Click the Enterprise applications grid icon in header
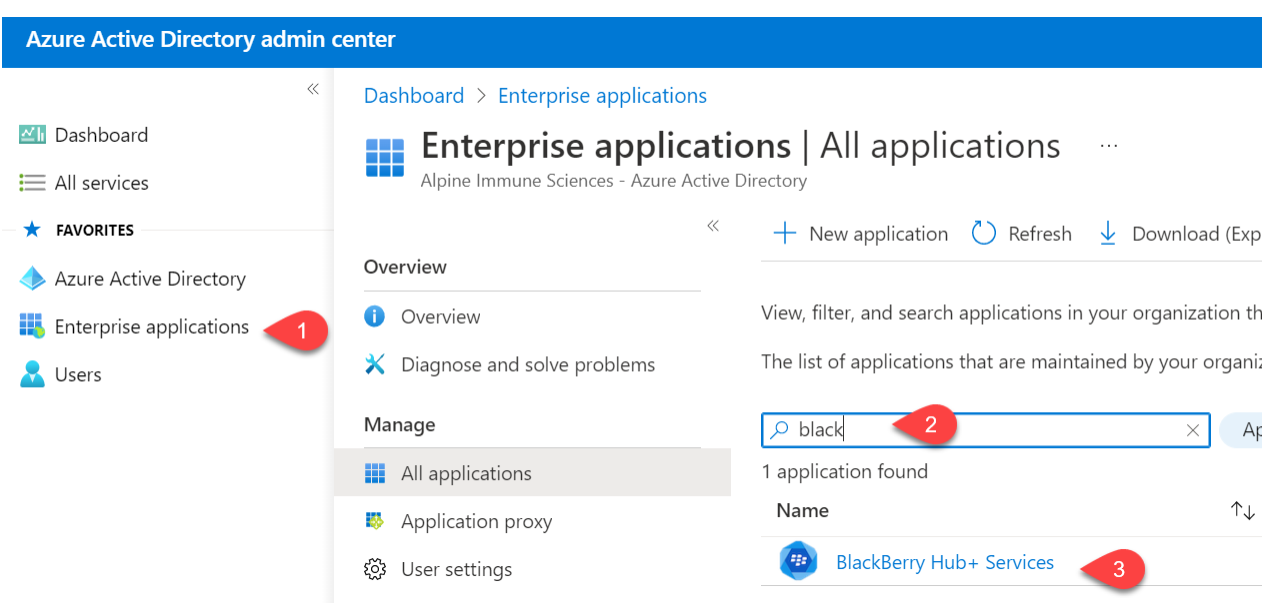The width and height of the screenshot is (1288, 616). coord(385,158)
